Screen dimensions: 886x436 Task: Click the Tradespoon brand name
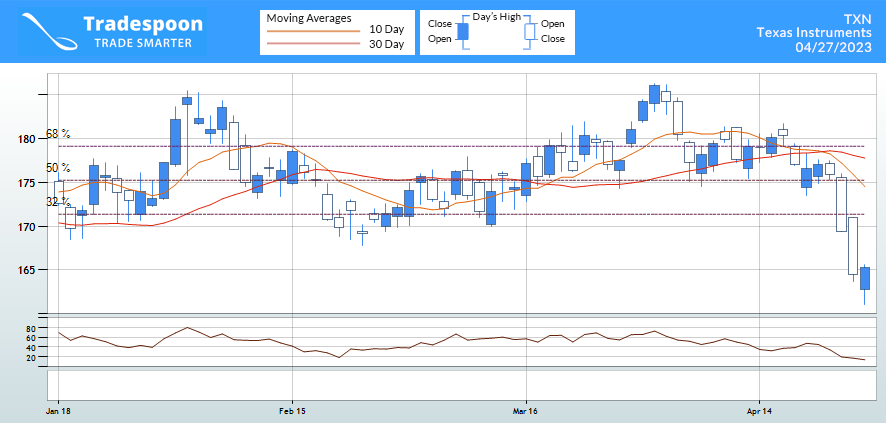pyautogui.click(x=142, y=24)
